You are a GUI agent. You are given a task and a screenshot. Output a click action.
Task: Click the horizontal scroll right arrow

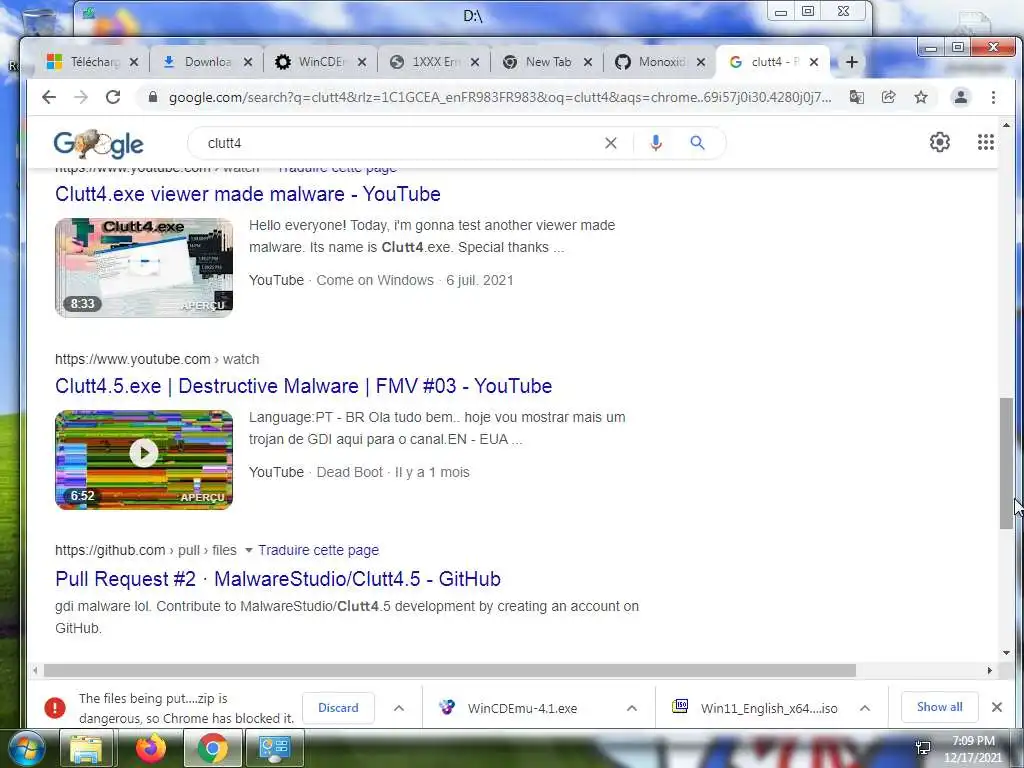pyautogui.click(x=989, y=670)
